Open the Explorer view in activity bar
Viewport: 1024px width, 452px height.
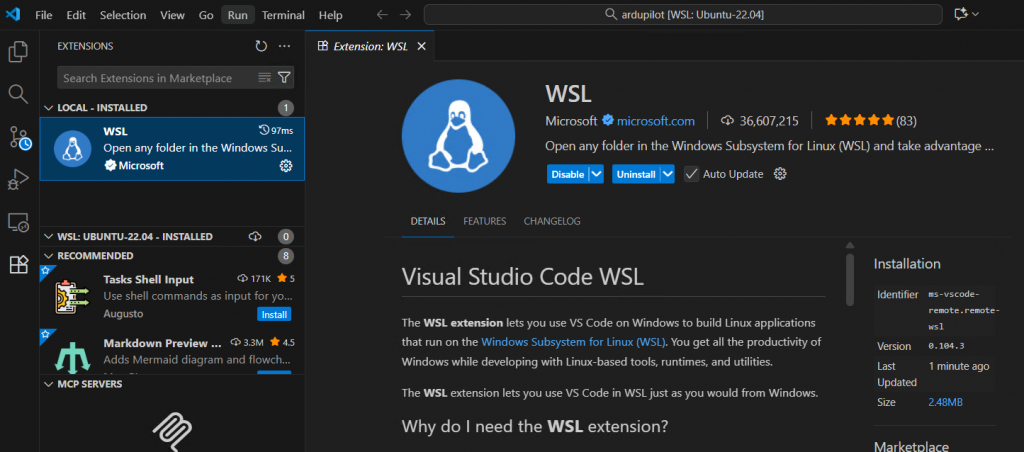18,51
